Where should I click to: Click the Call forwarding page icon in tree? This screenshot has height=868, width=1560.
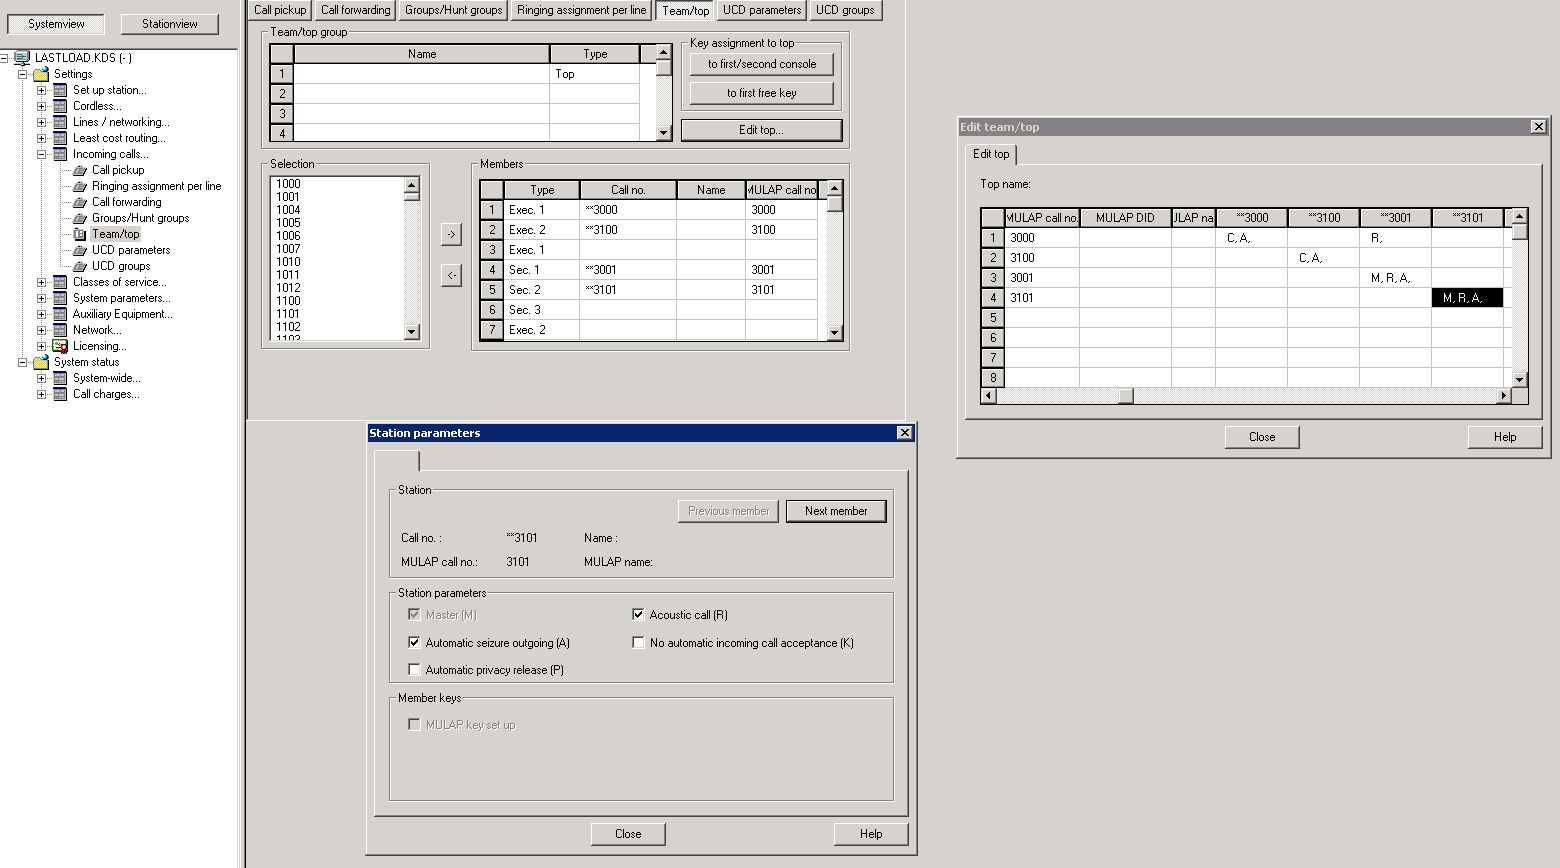[80, 202]
